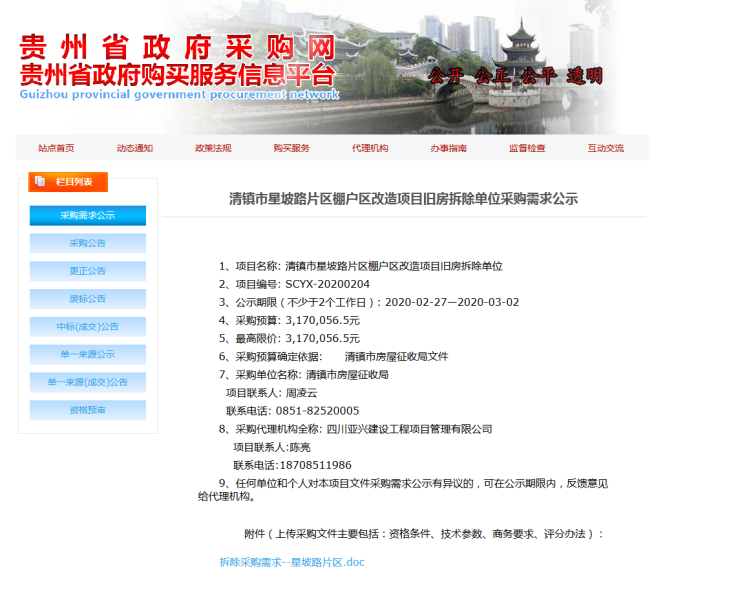Click the Guizhou provincial government procurement network text
This screenshot has height=591, width=740.
(179, 94)
